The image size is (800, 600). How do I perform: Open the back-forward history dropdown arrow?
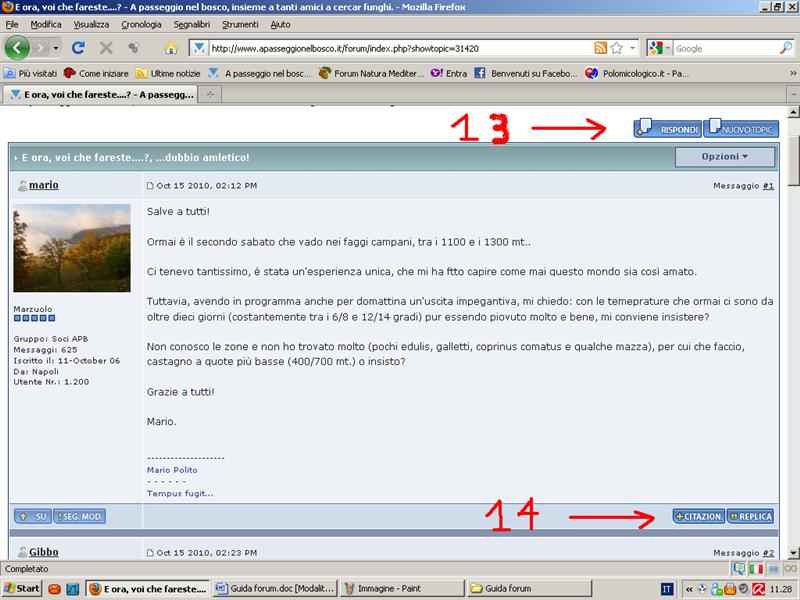tap(56, 48)
